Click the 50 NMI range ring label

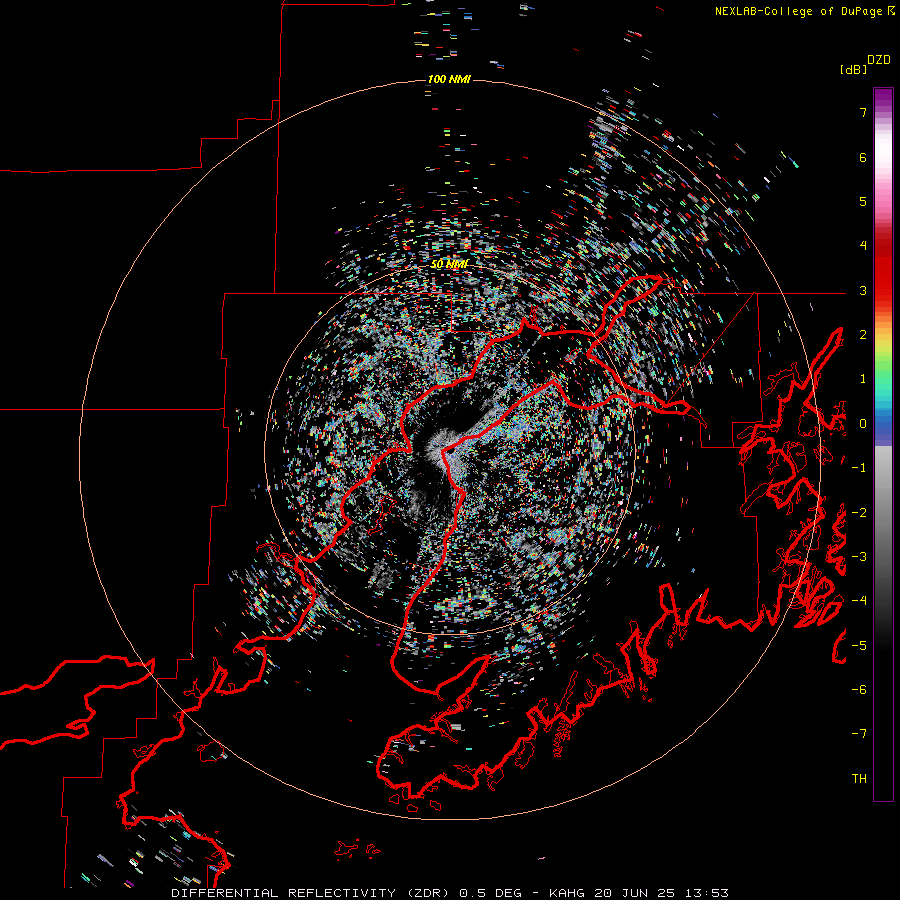tap(449, 264)
